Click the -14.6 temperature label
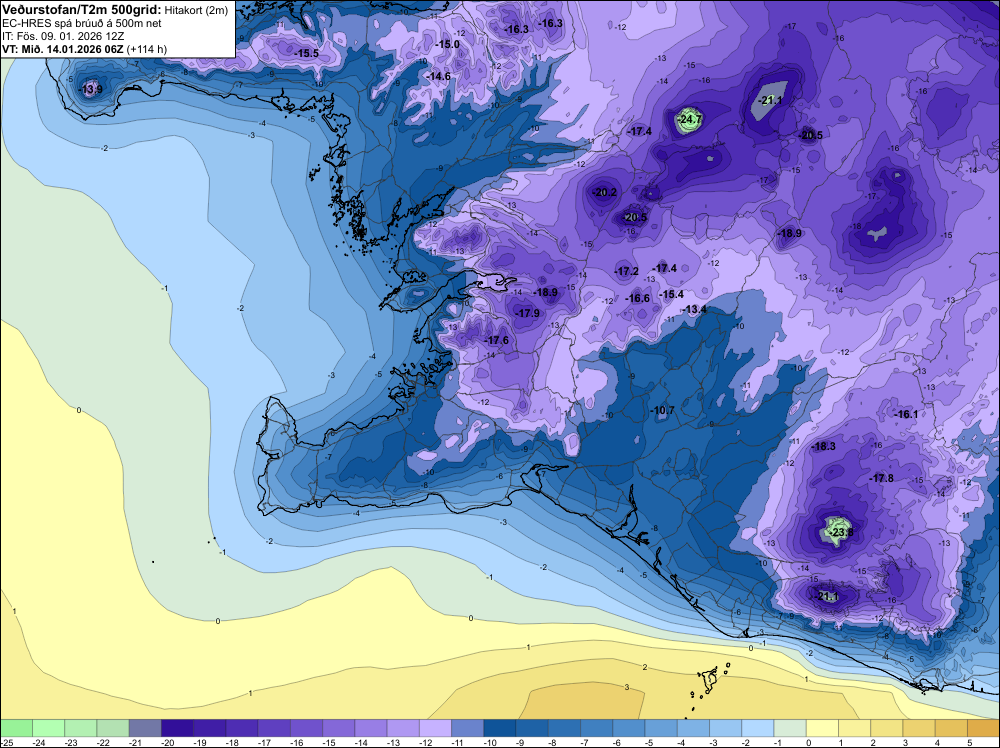This screenshot has height=748, width=1000. pyautogui.click(x=438, y=77)
